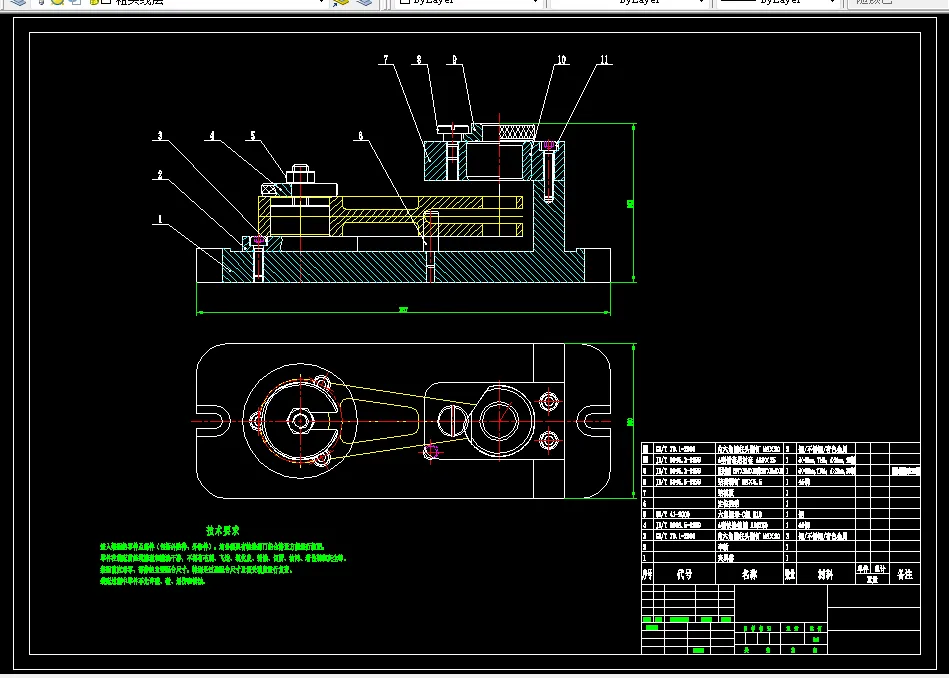Select the hex nut in the plan view

point(299,420)
